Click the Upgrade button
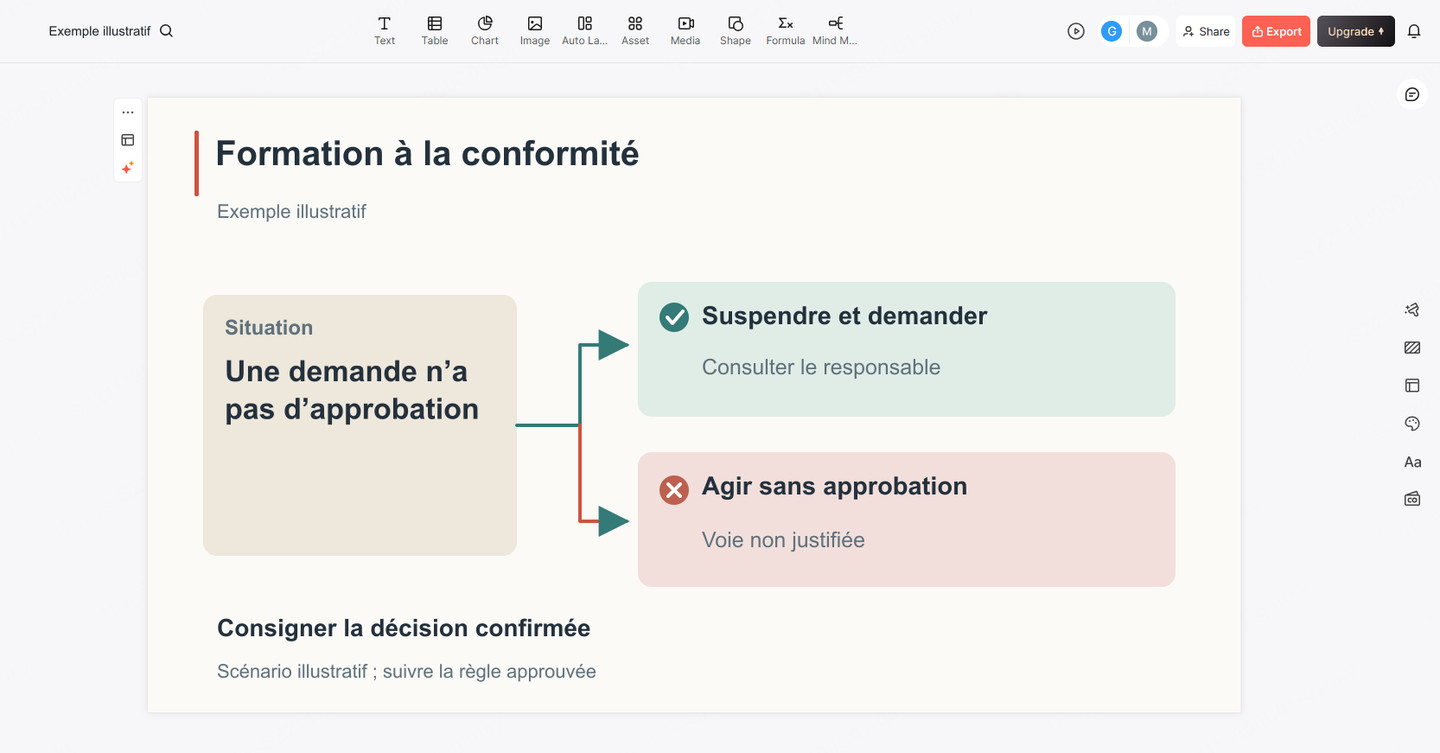The image size is (1440, 753). click(x=1356, y=31)
